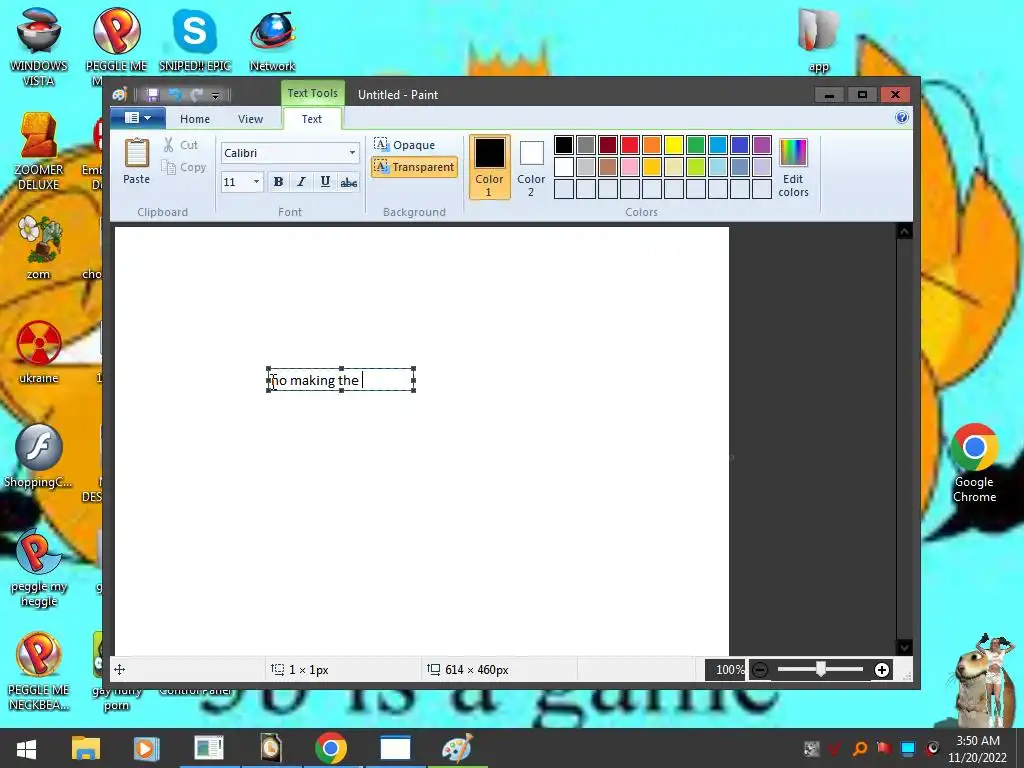Viewport: 1024px width, 768px height.
Task: Click the Redo arrow in quick access toolbar
Action: (x=196, y=95)
